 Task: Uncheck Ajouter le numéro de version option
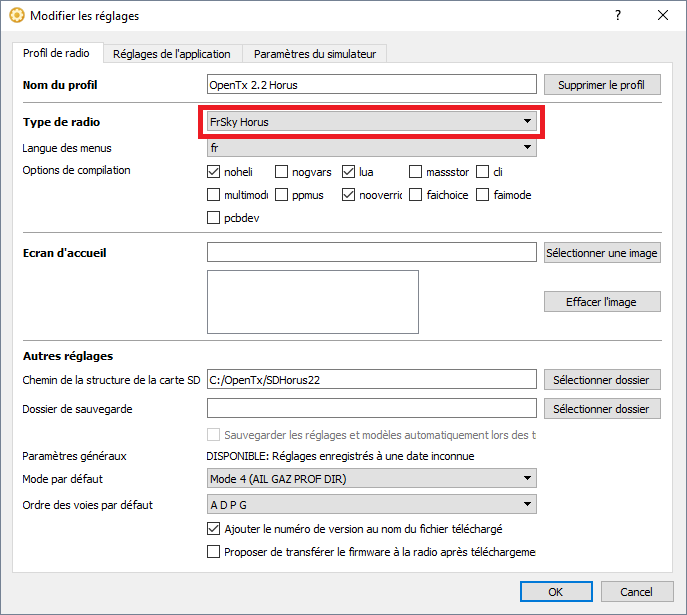pyautogui.click(x=213, y=529)
